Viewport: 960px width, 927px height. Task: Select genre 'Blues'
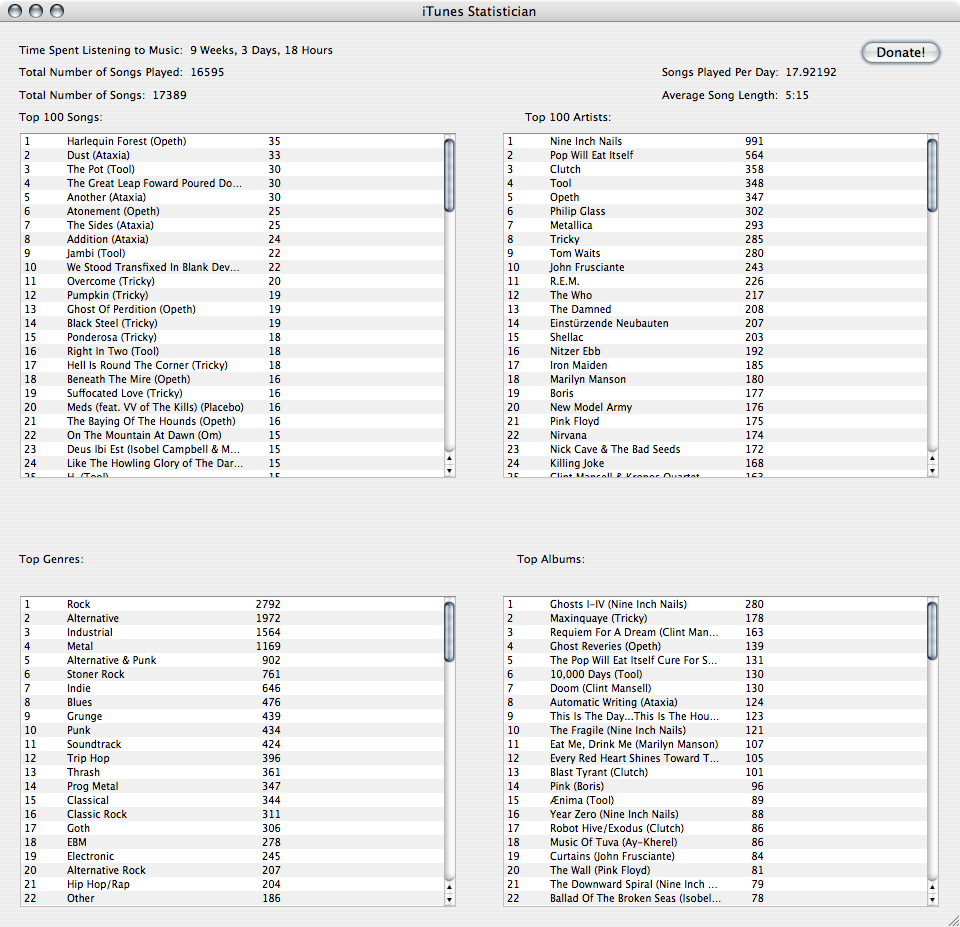(232, 702)
